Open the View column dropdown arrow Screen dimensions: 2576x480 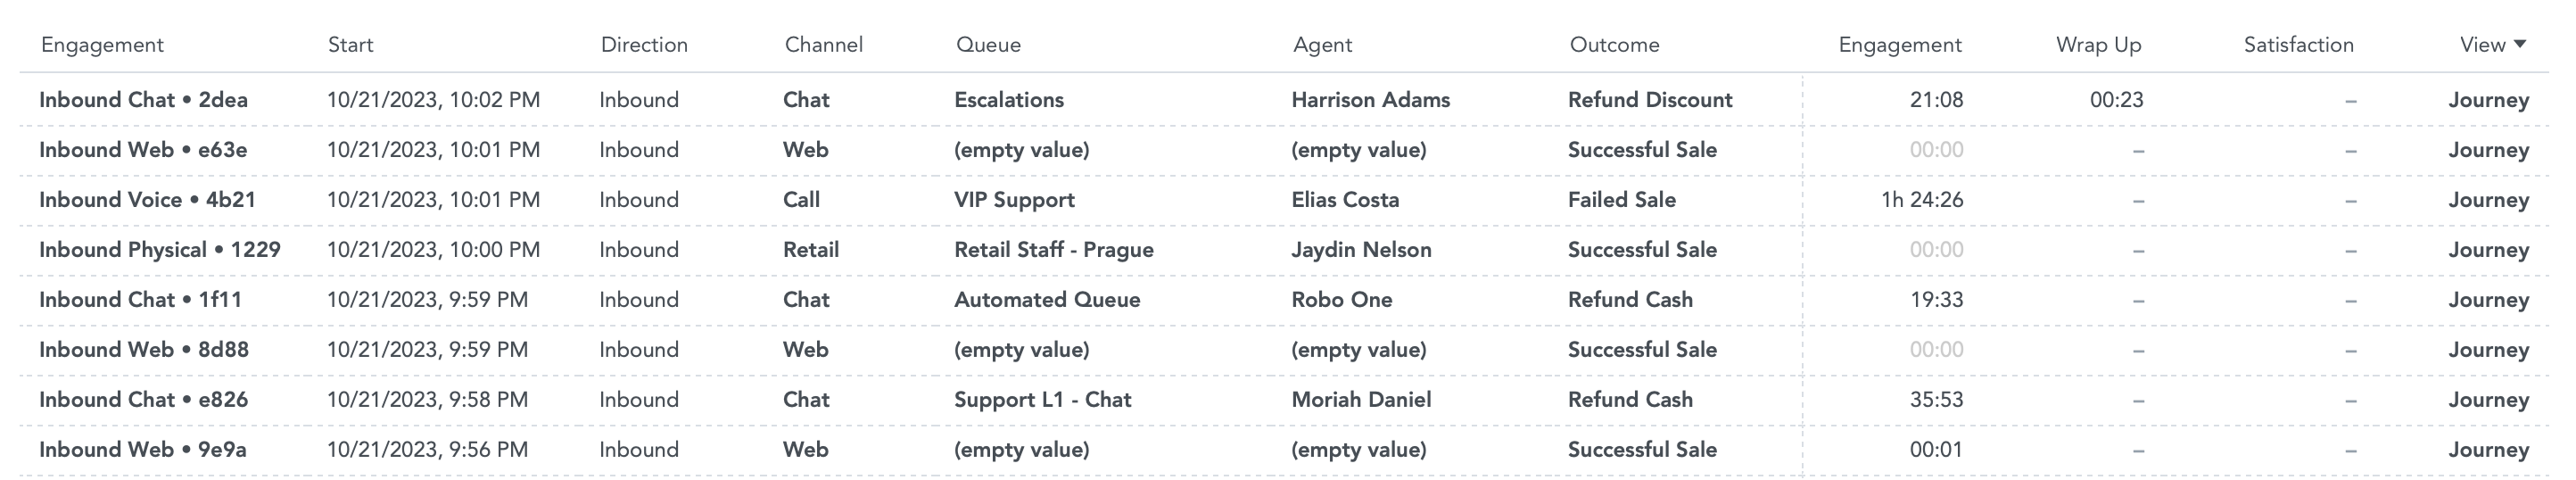2519,44
